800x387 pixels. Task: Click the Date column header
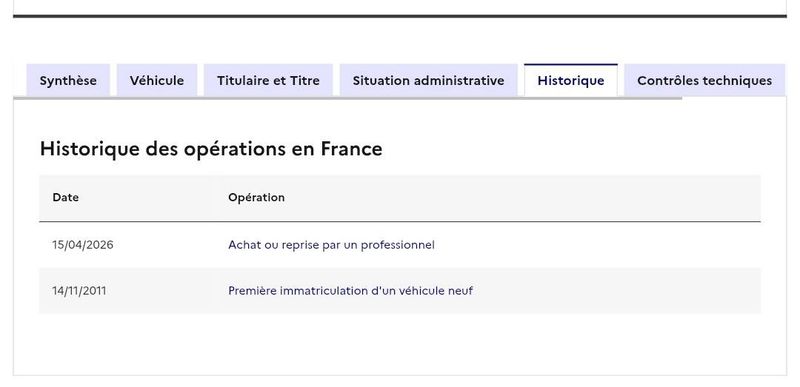coord(66,197)
